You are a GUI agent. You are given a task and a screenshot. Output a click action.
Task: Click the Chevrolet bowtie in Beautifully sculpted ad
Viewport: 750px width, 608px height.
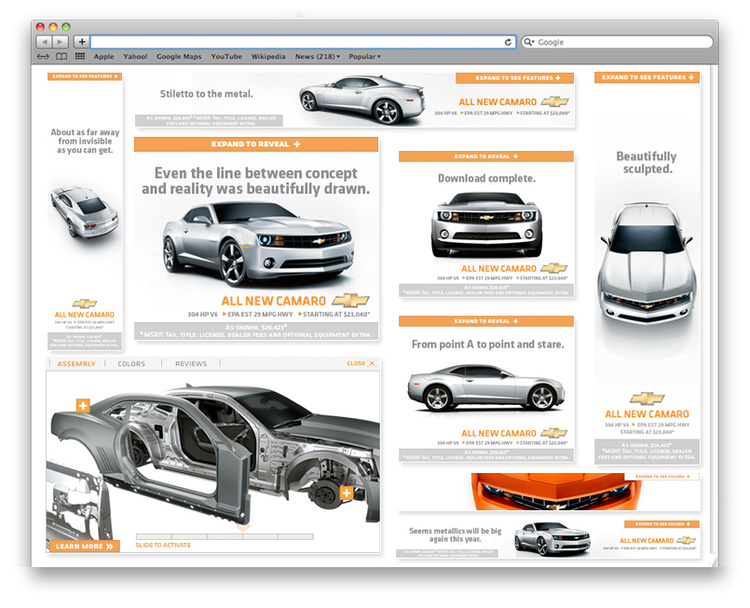coord(647,398)
